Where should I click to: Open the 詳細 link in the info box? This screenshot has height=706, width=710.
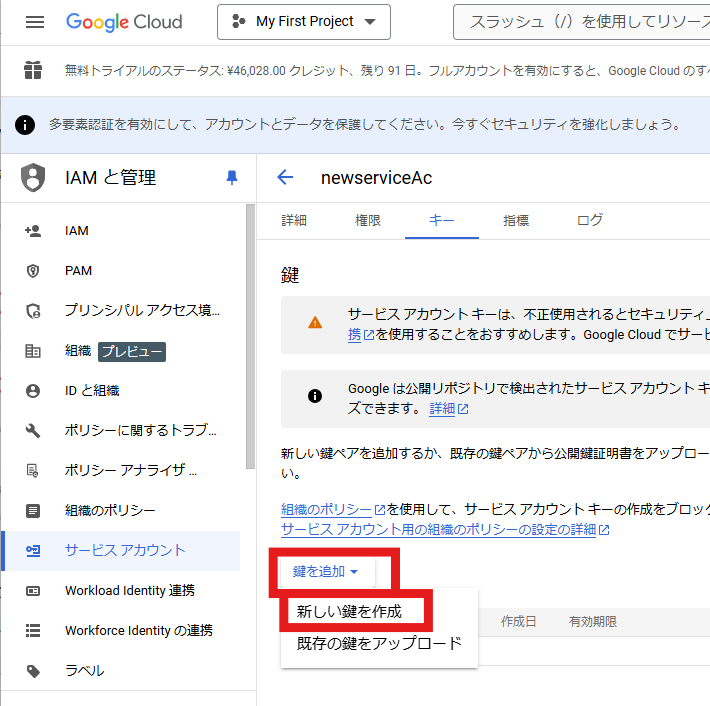(448, 408)
